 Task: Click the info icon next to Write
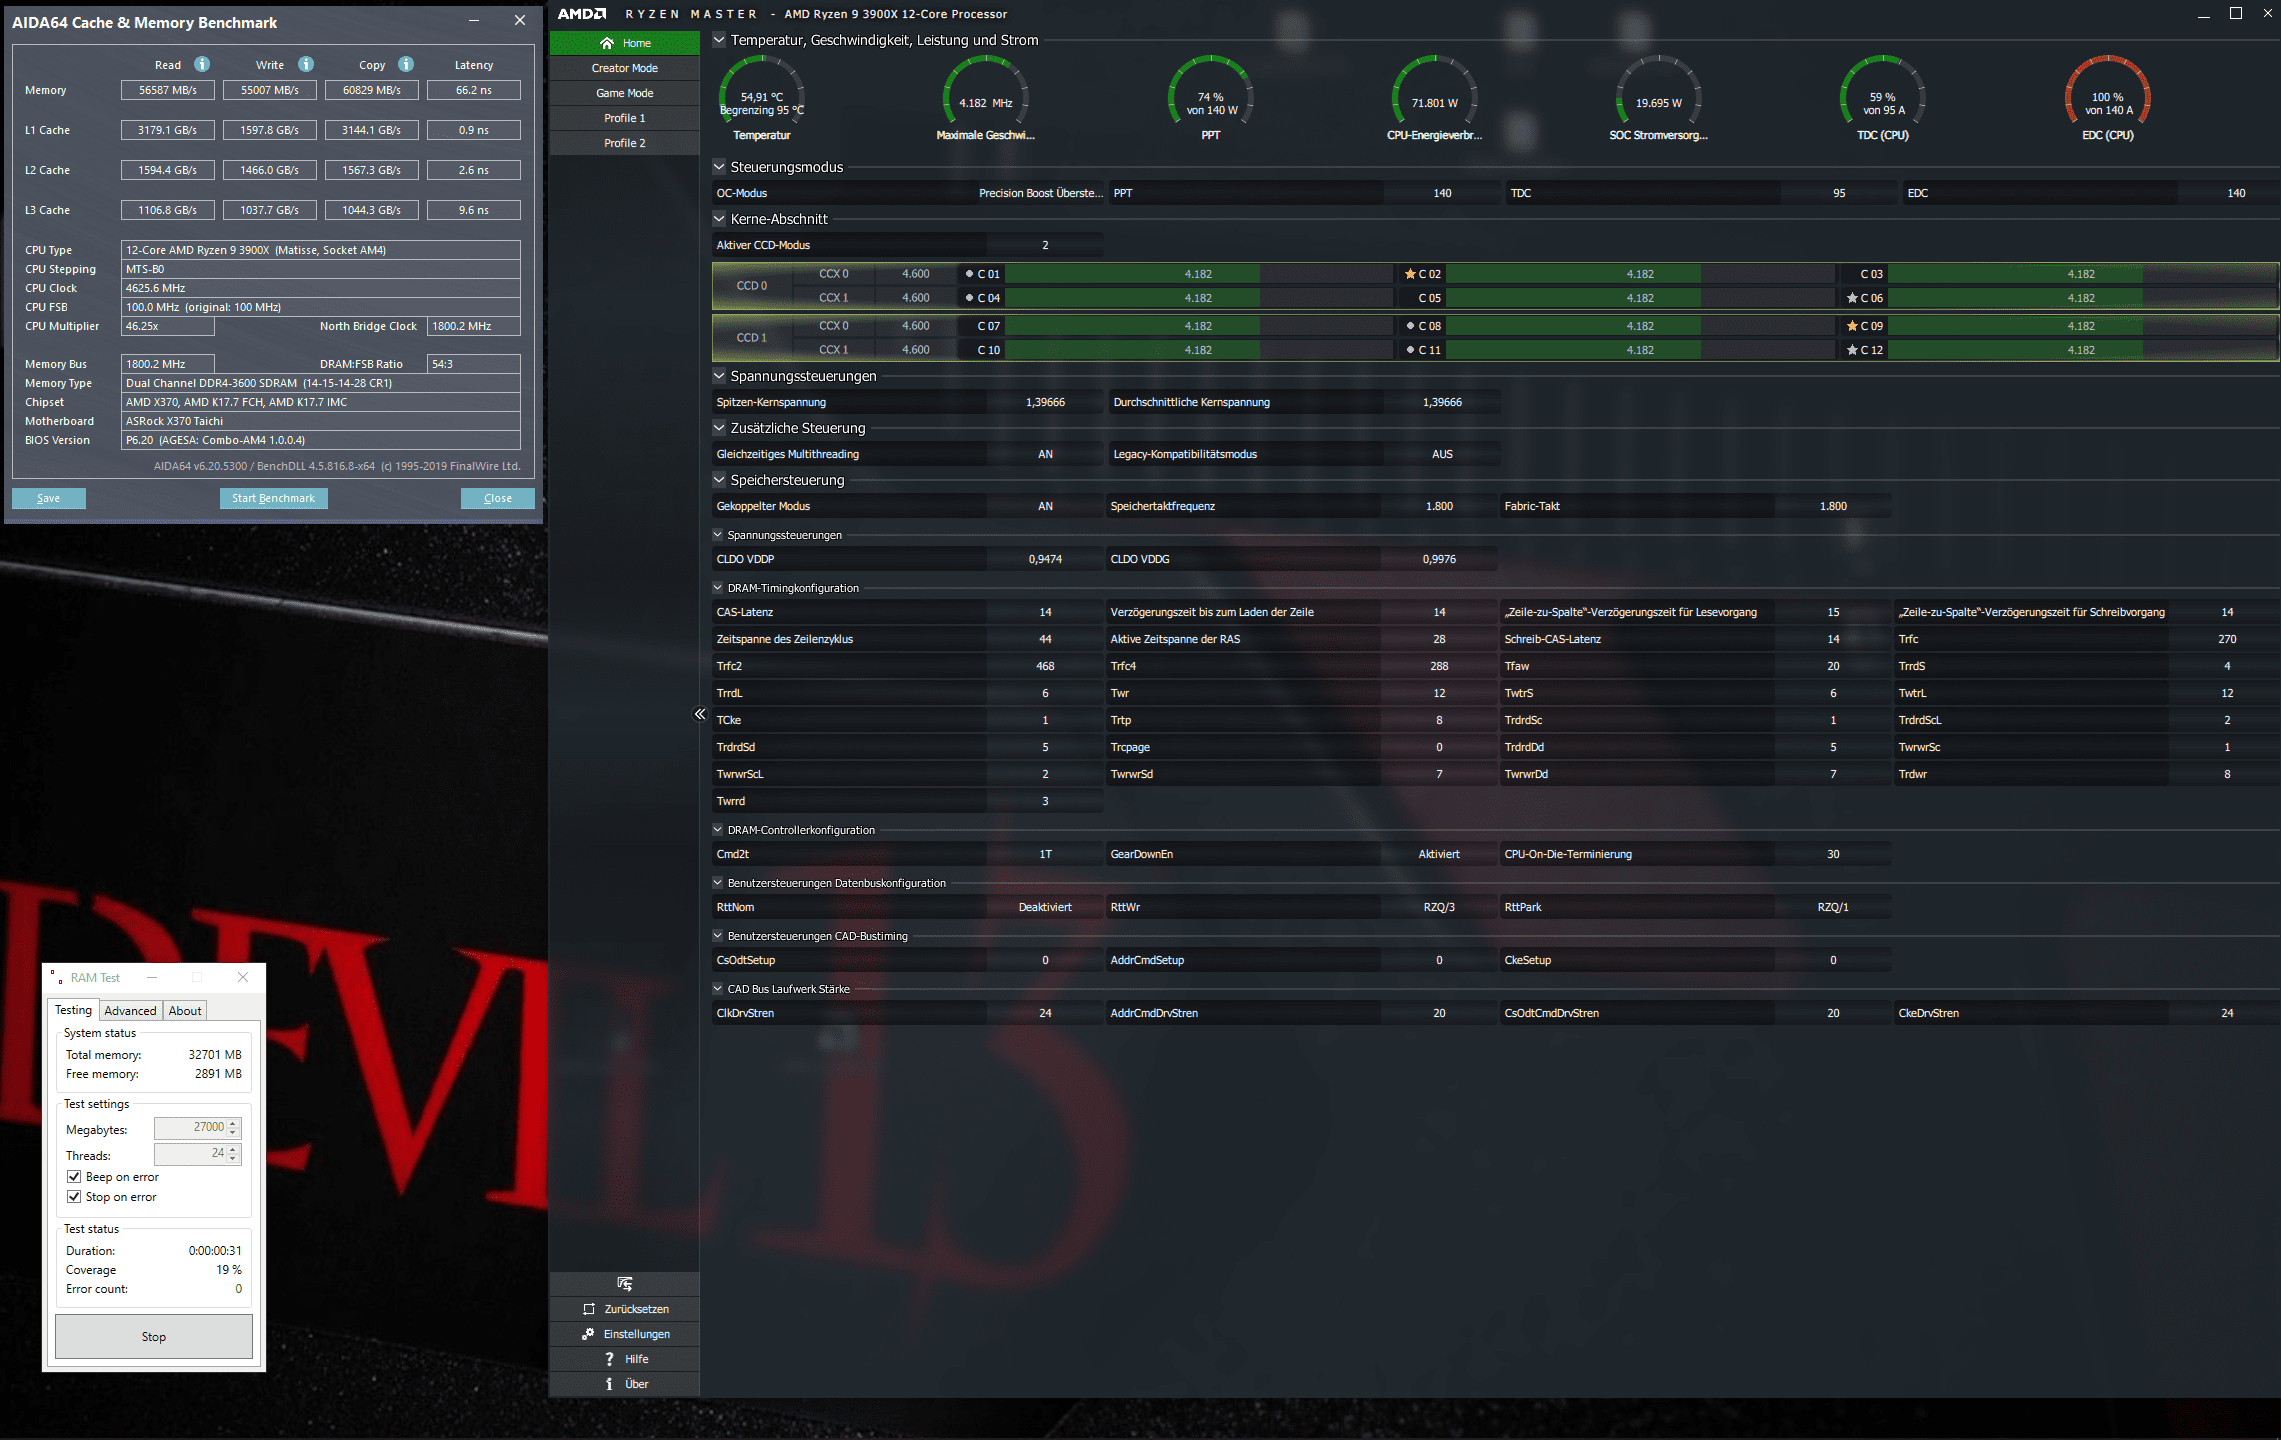click(x=306, y=64)
